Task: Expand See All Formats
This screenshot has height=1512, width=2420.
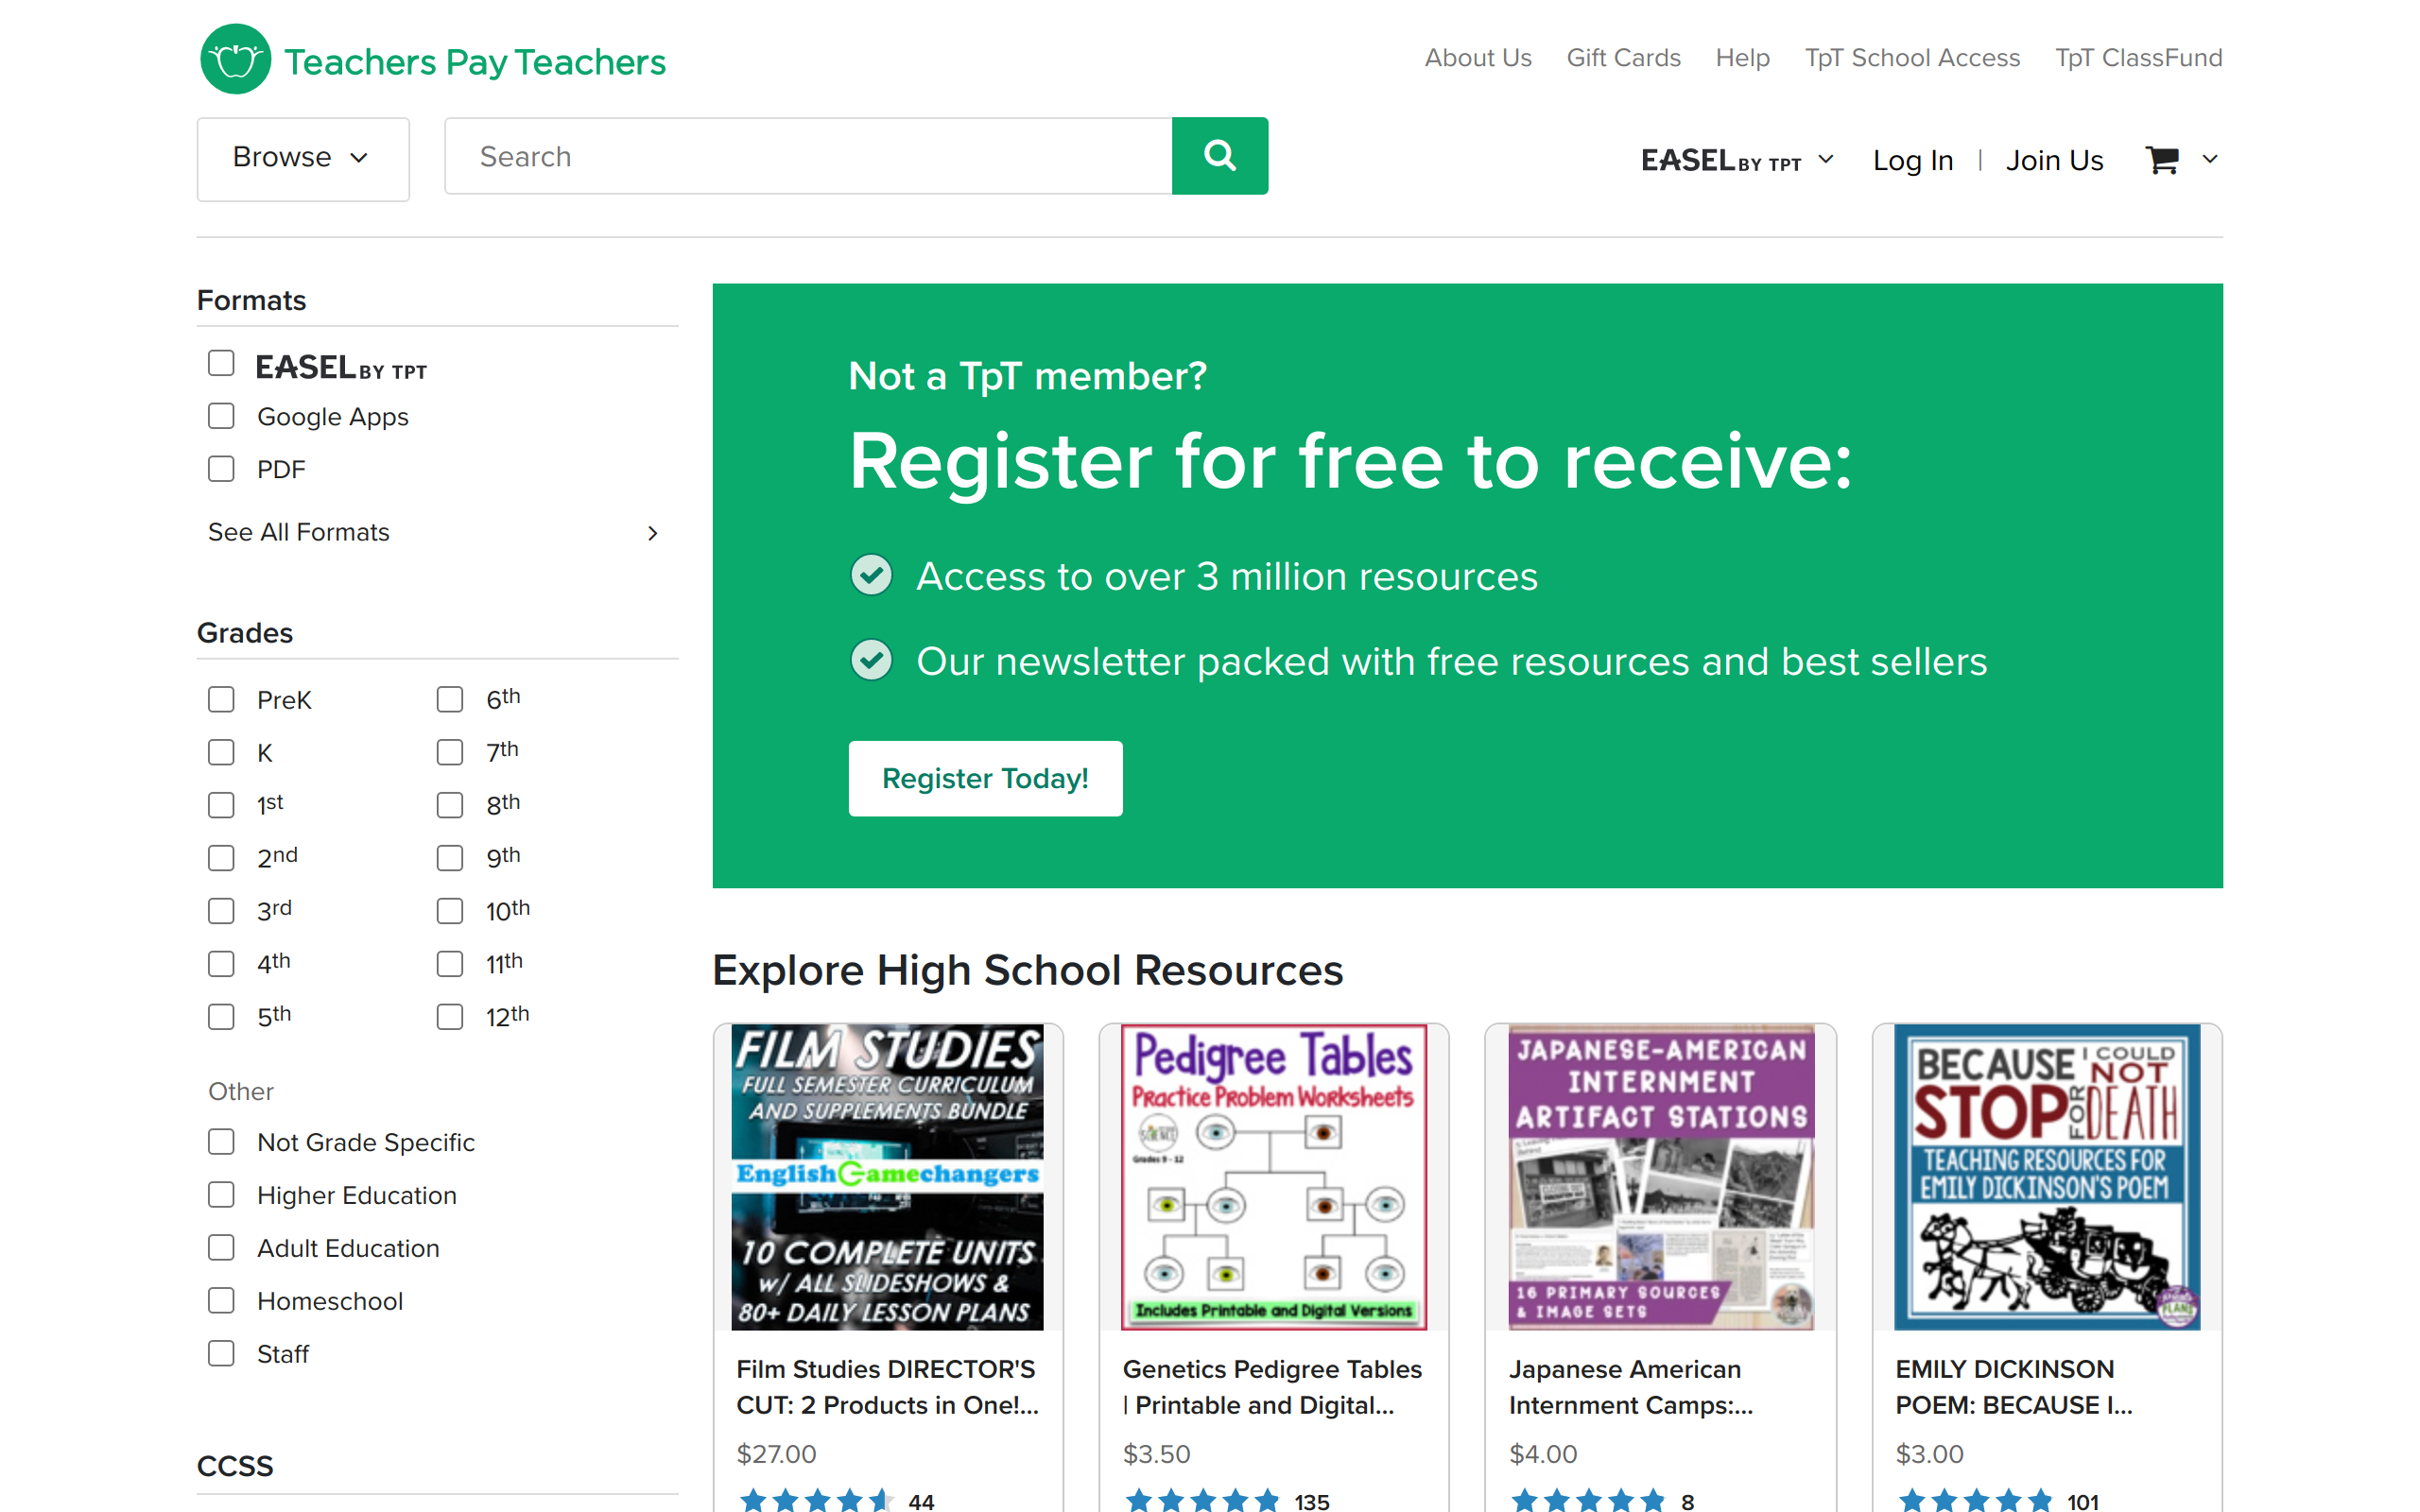Action: pyautogui.click(x=432, y=532)
